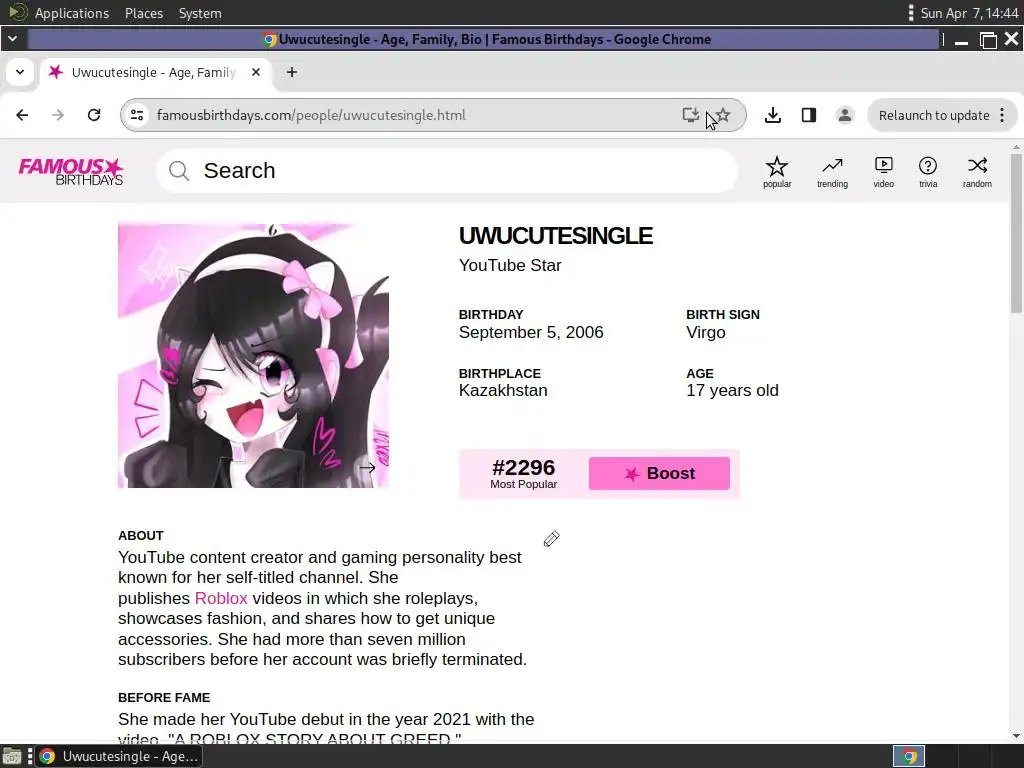
Task: Open the popular section
Action: point(776,172)
